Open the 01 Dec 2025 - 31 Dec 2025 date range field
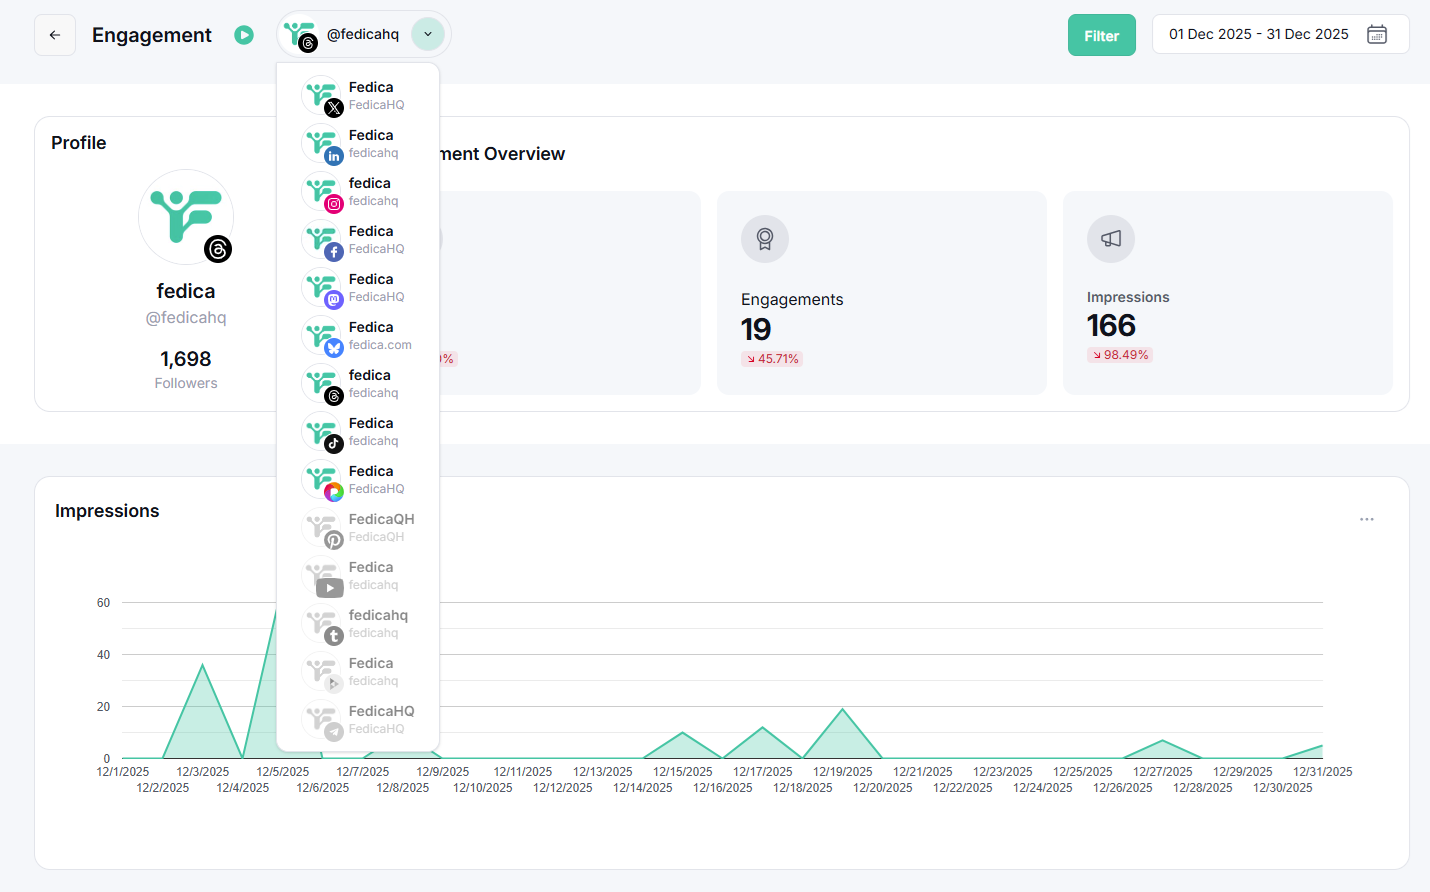Screen dimensions: 1430x892 (x=1280, y=34)
